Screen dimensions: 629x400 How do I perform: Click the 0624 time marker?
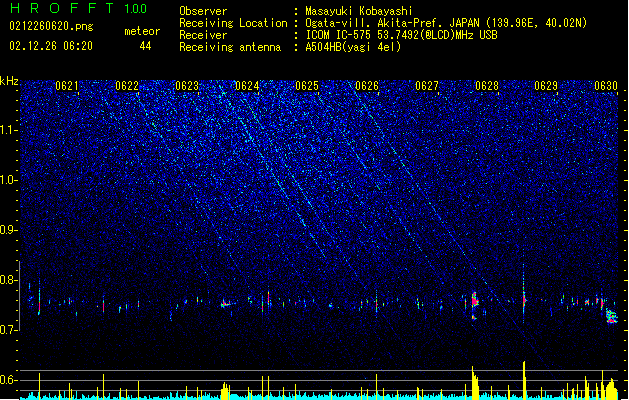(247, 86)
